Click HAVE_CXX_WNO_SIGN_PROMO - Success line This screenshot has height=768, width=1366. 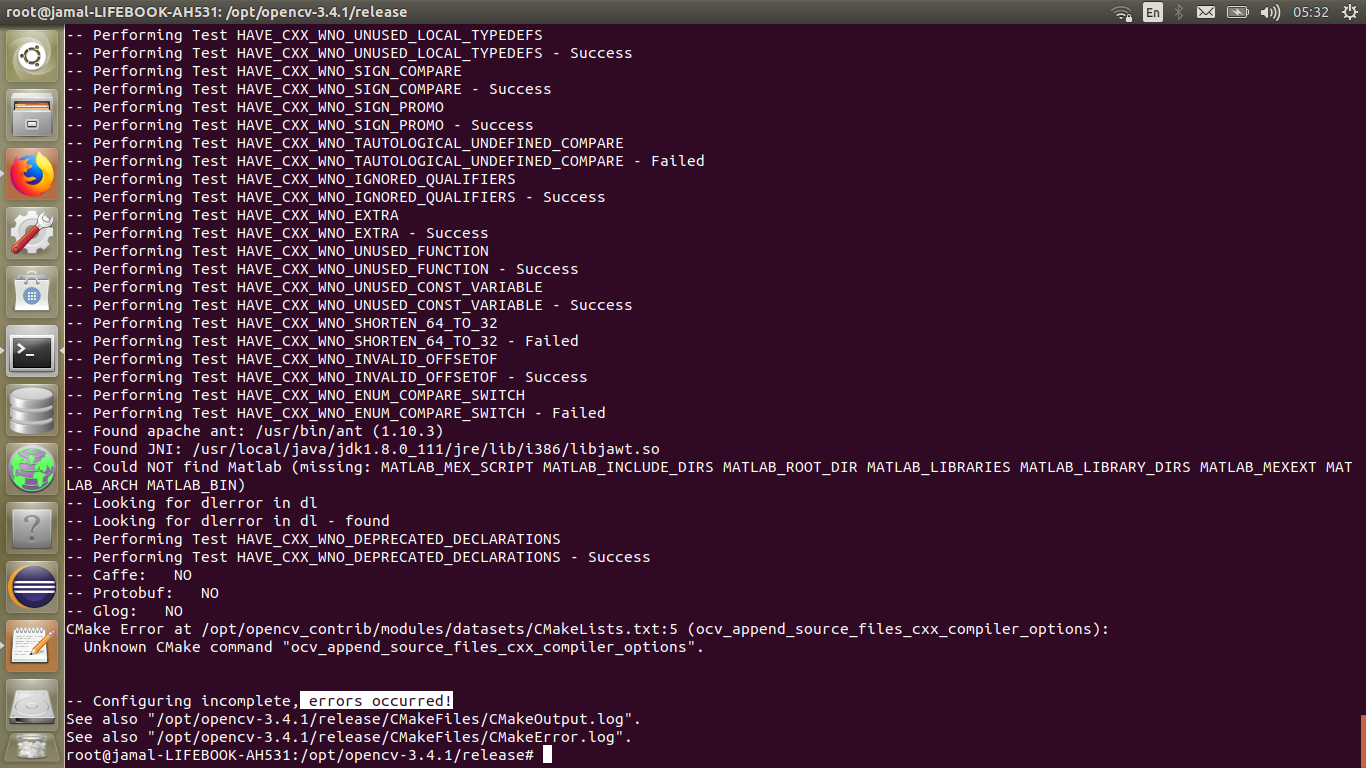pos(300,125)
